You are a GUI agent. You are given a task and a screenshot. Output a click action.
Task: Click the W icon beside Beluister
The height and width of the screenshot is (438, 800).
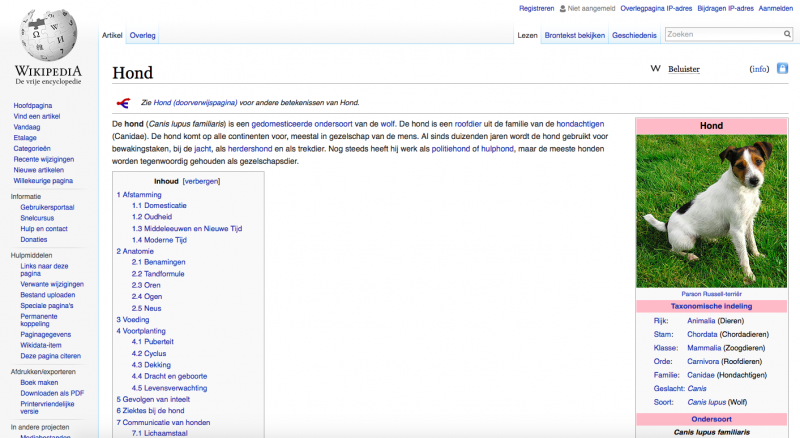(655, 68)
